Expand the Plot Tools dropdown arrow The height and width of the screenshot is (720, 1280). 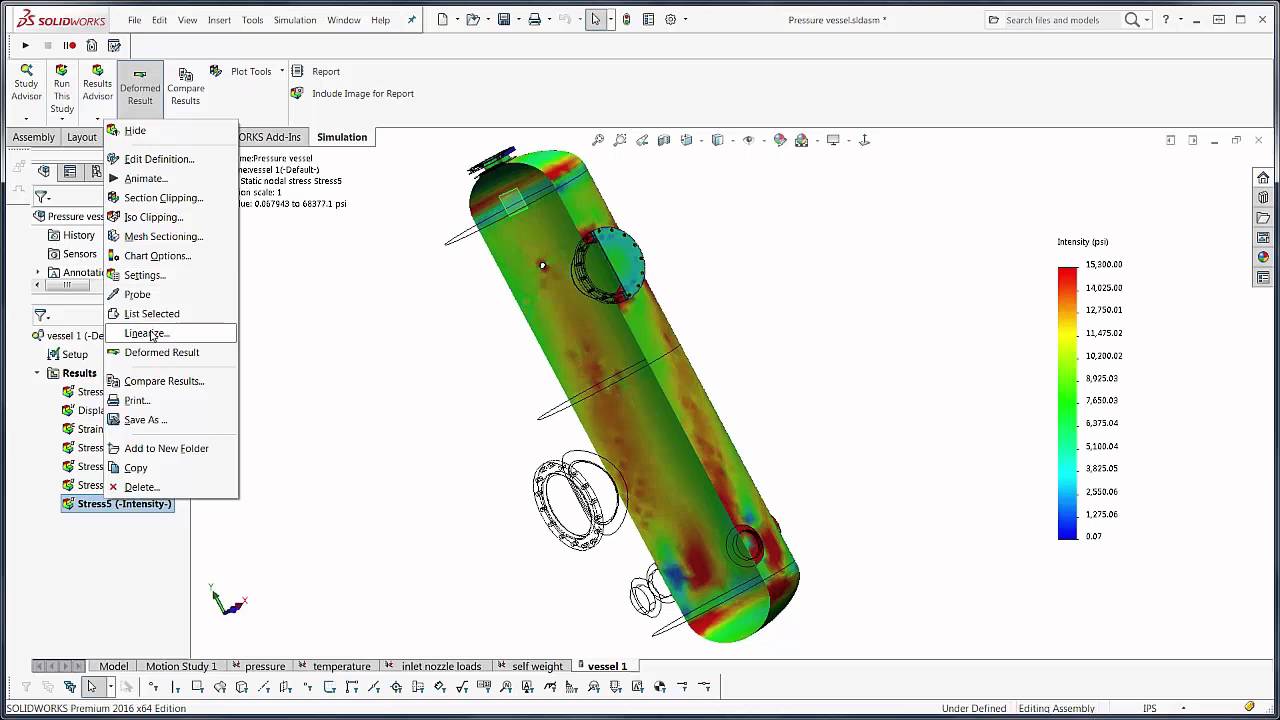(282, 71)
